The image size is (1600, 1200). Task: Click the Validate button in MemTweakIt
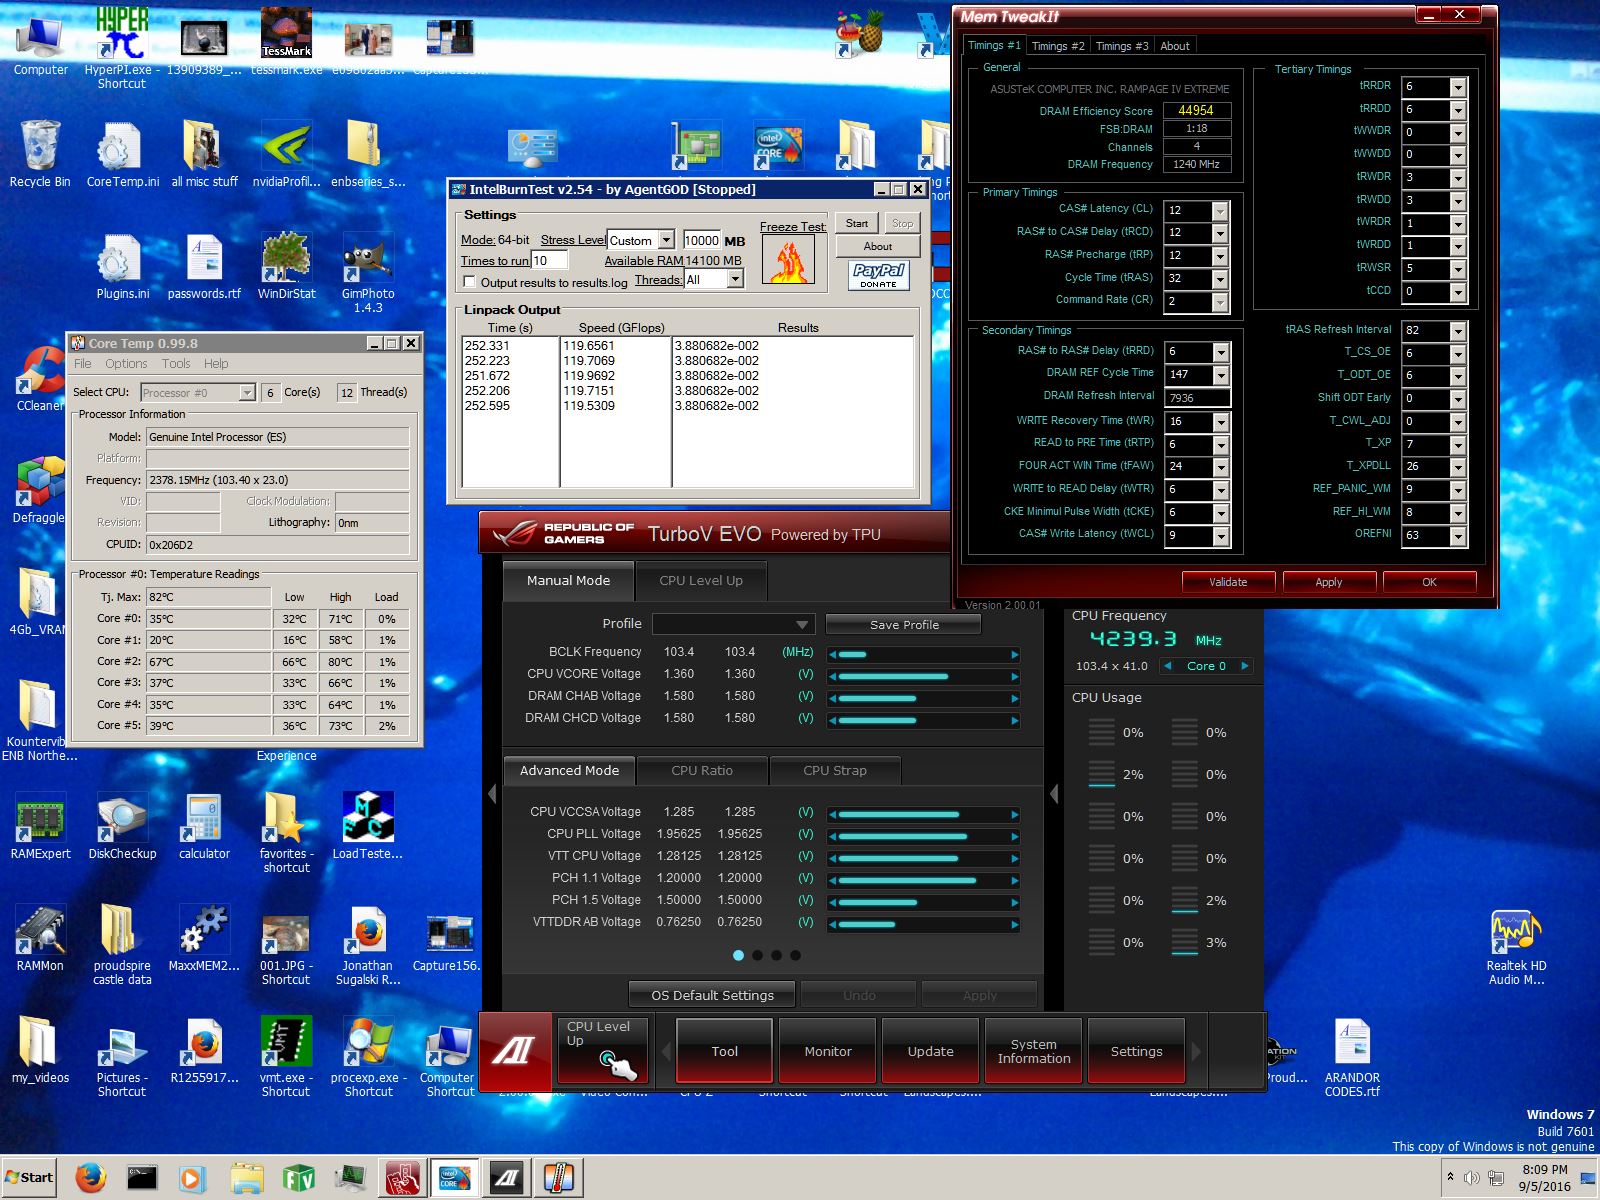(x=1228, y=582)
